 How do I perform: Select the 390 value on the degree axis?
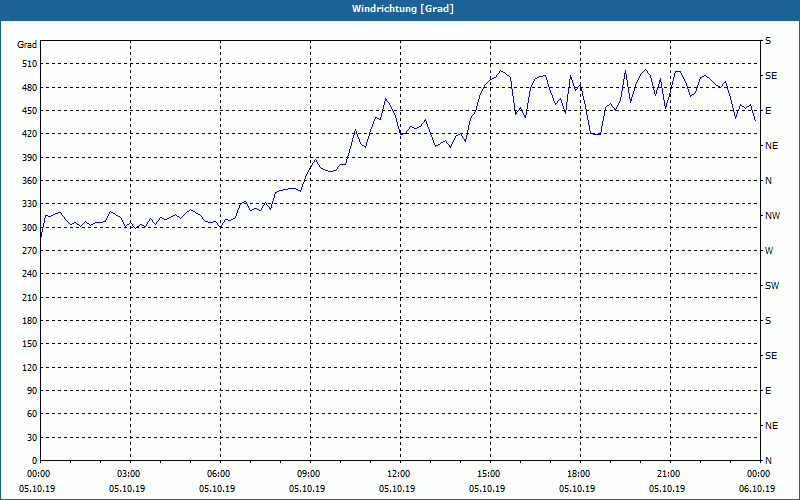click(30, 158)
